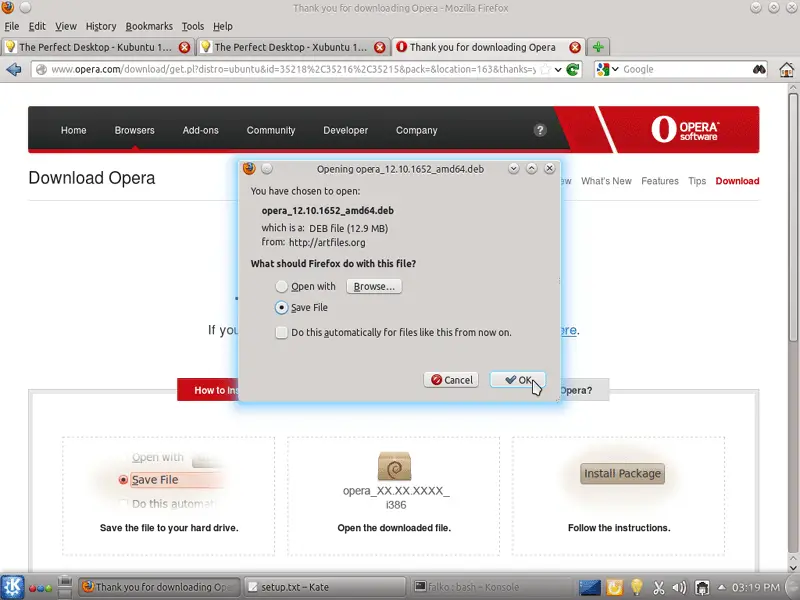Click Home in Opera site navigation
This screenshot has height=600, width=800.
pos(73,130)
